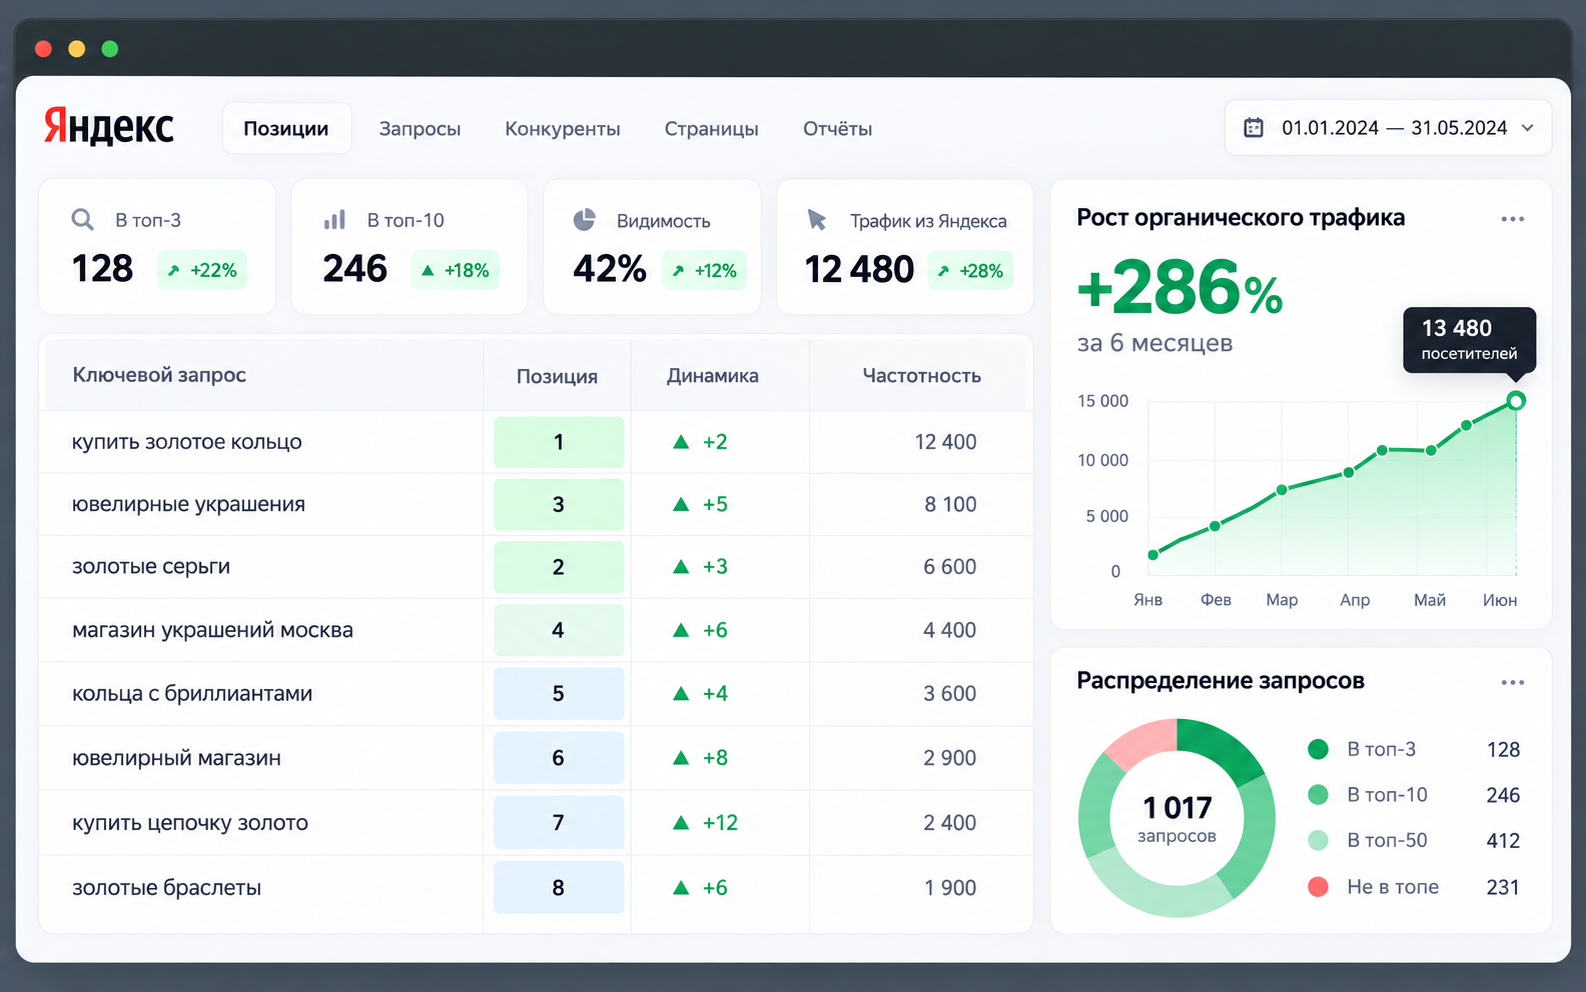The width and height of the screenshot is (1586, 992).
Task: Click the Май label on chart axis
Action: coord(1430,600)
